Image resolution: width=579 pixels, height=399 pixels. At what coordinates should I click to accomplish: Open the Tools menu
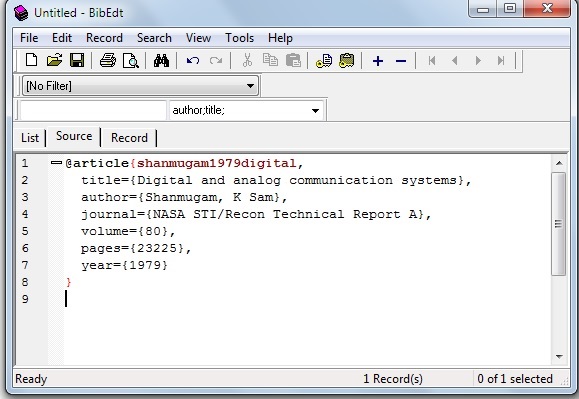(239, 38)
